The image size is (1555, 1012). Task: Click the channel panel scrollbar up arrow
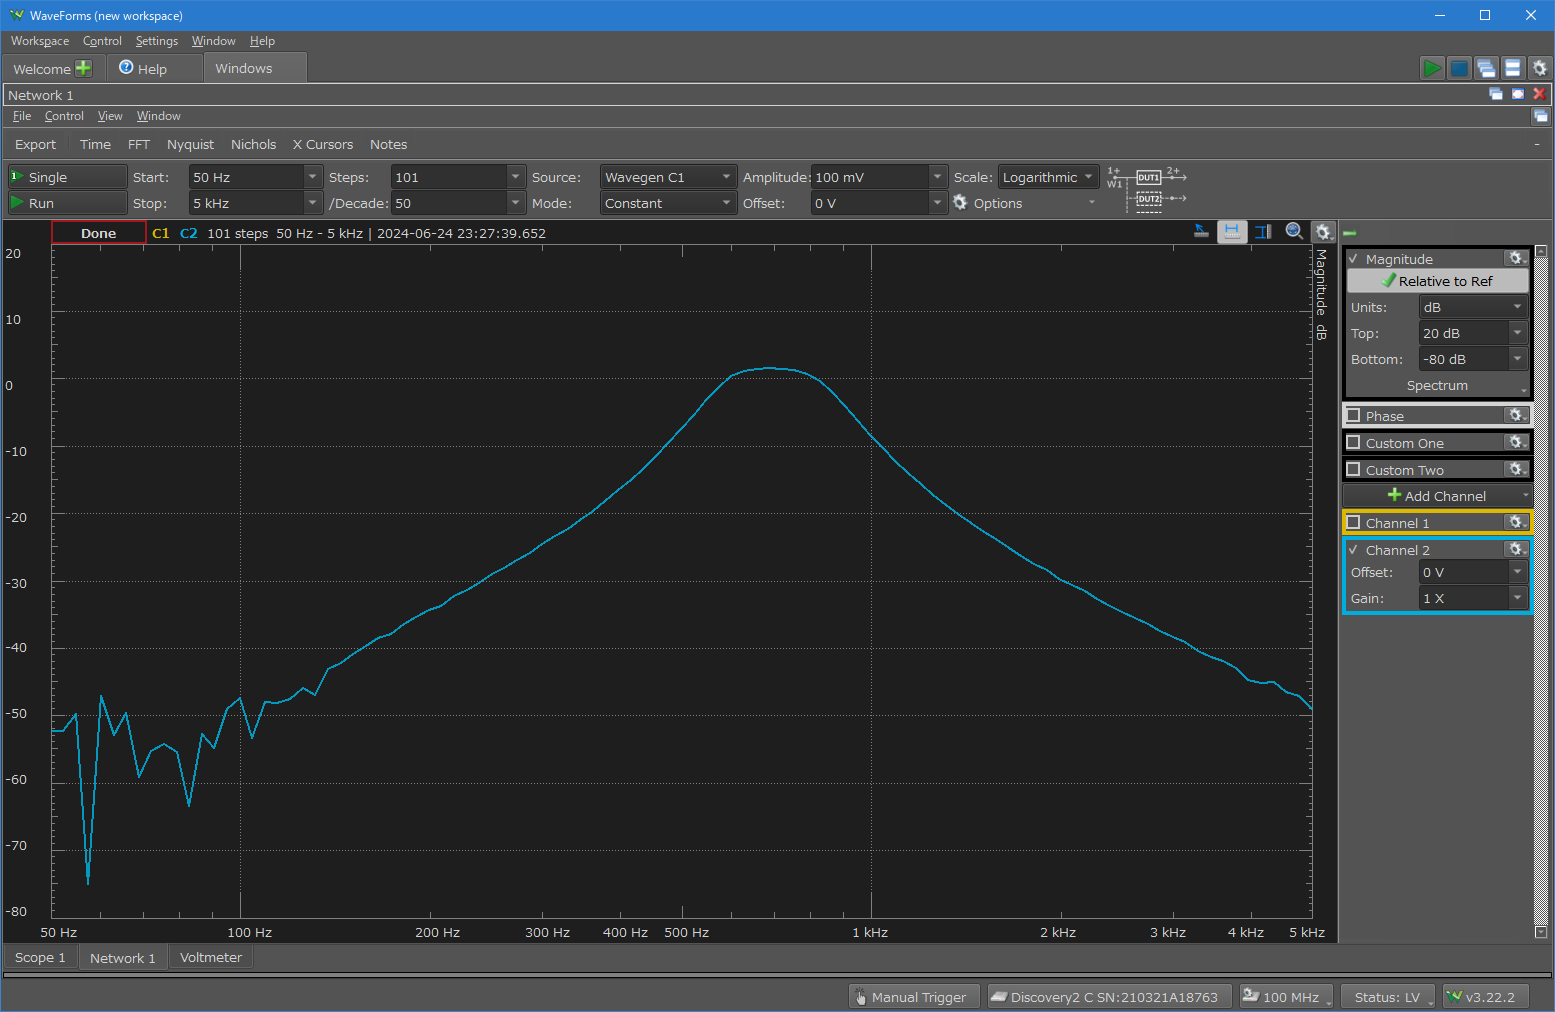pyautogui.click(x=1541, y=251)
